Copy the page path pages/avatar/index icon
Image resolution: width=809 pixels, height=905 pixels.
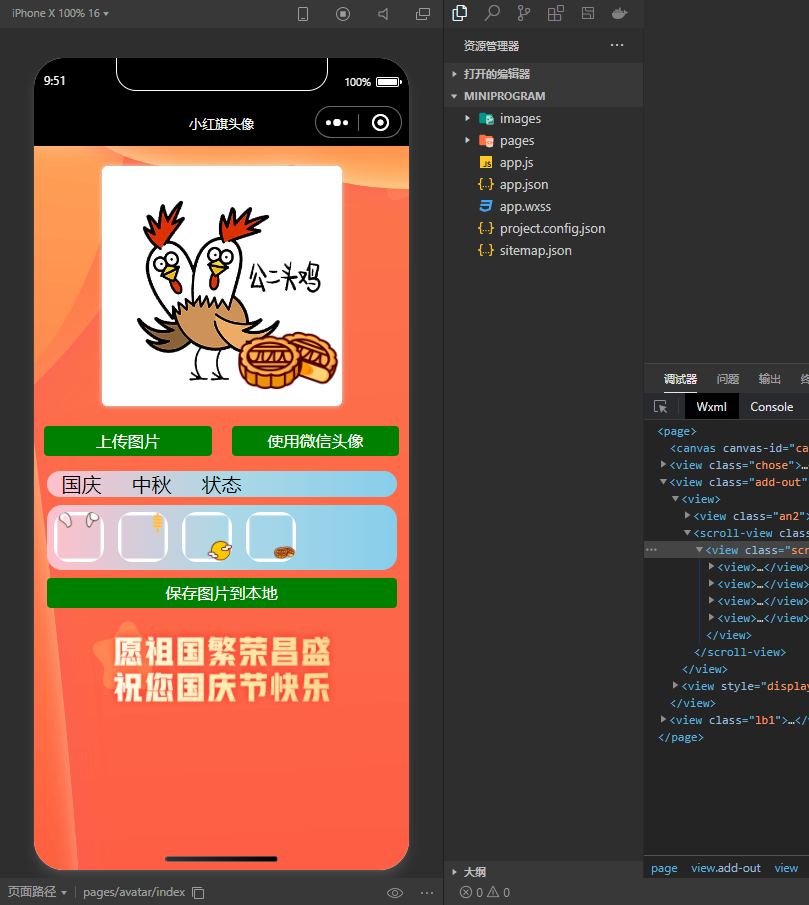198,893
